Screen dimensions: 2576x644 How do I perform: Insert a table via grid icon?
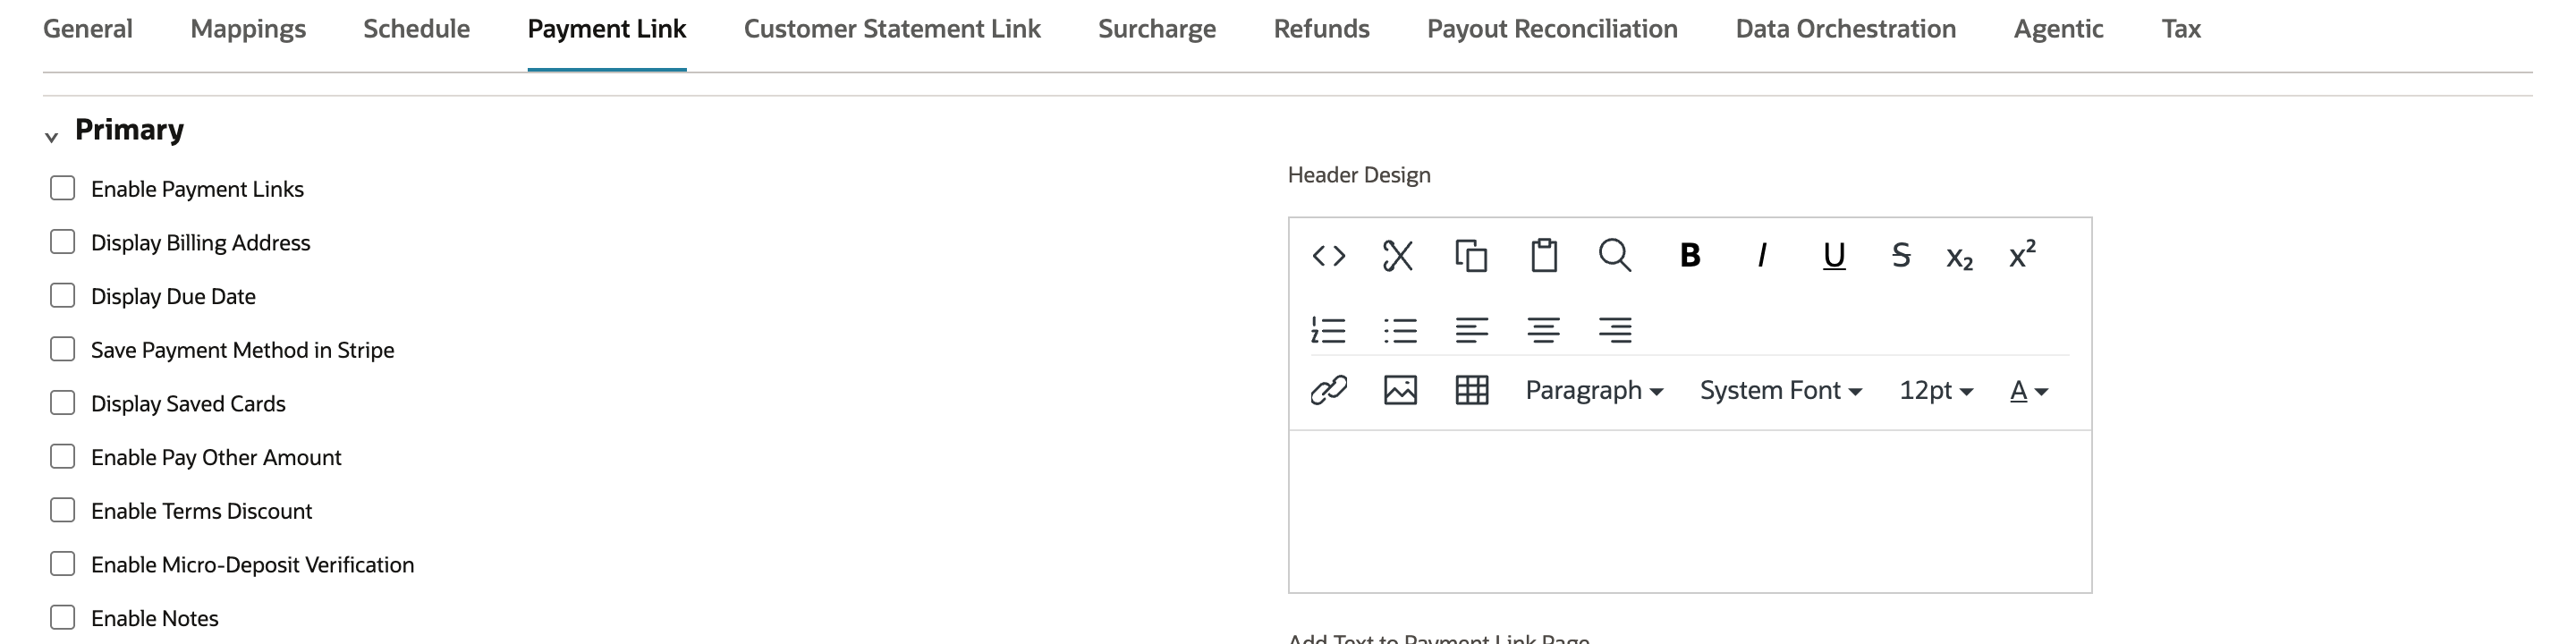(x=1472, y=390)
